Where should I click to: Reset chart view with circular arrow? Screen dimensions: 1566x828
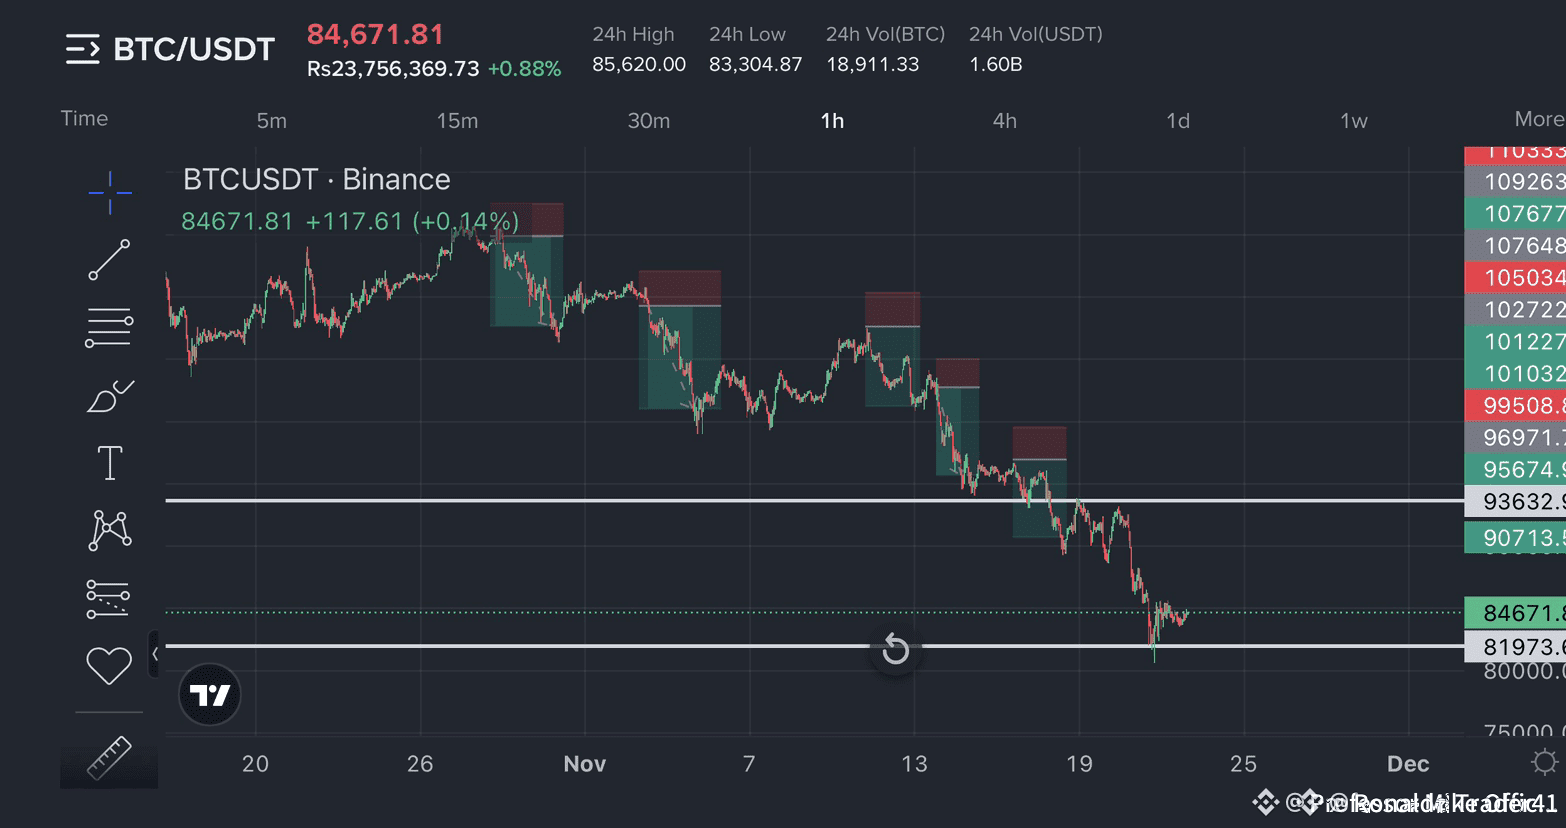click(x=895, y=650)
